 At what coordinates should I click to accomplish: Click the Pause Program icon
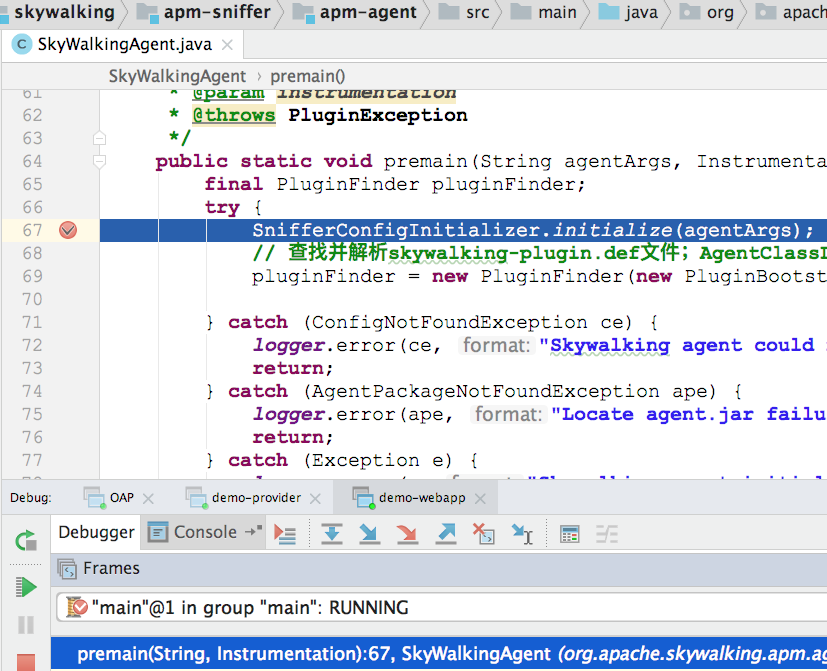(x=26, y=625)
